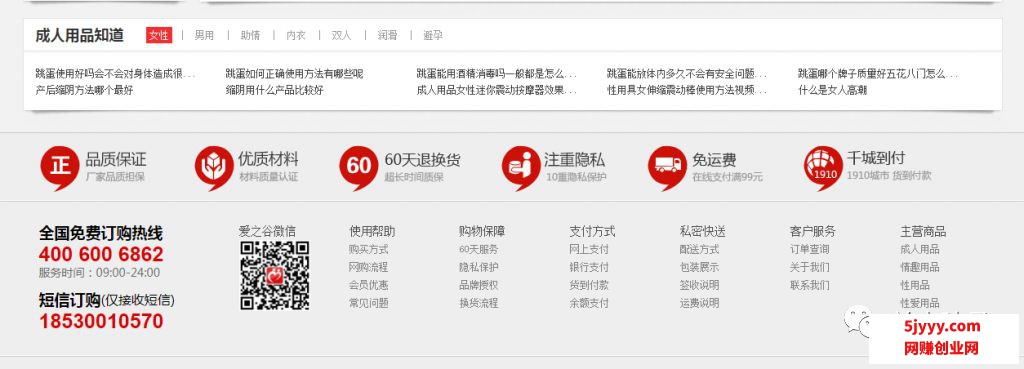The width and height of the screenshot is (1024, 369).
Task: Click the 使用帮助 column heading
Action: [372, 231]
